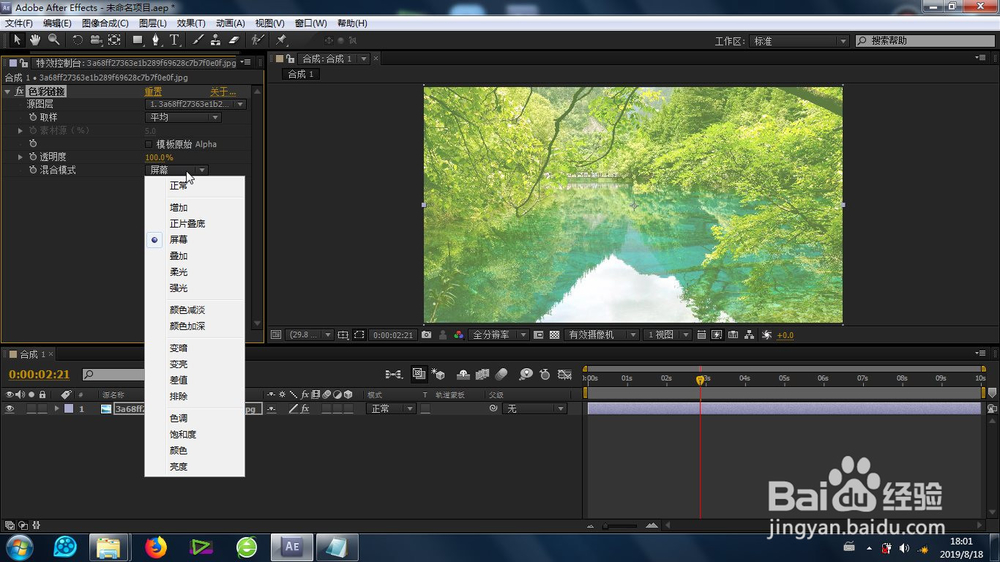Click the 100.0% opacity value
1000x562 pixels.
point(159,157)
